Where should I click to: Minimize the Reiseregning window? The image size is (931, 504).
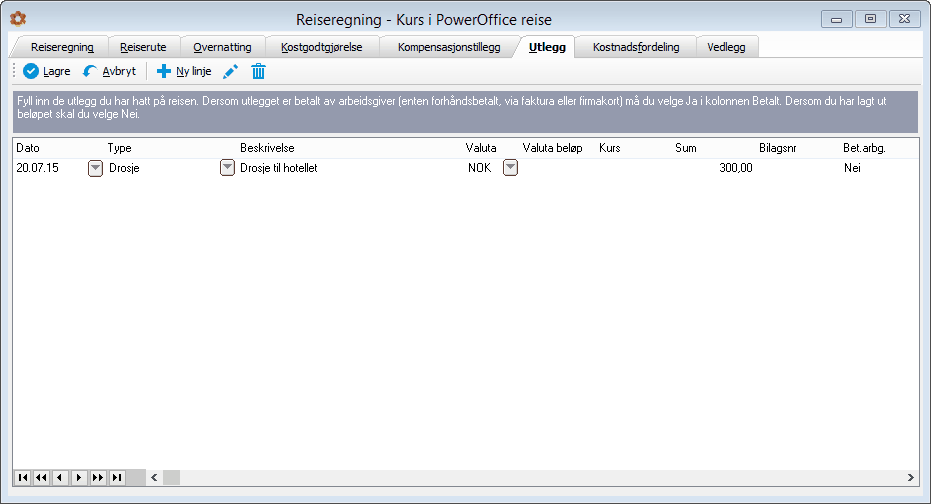pos(837,19)
